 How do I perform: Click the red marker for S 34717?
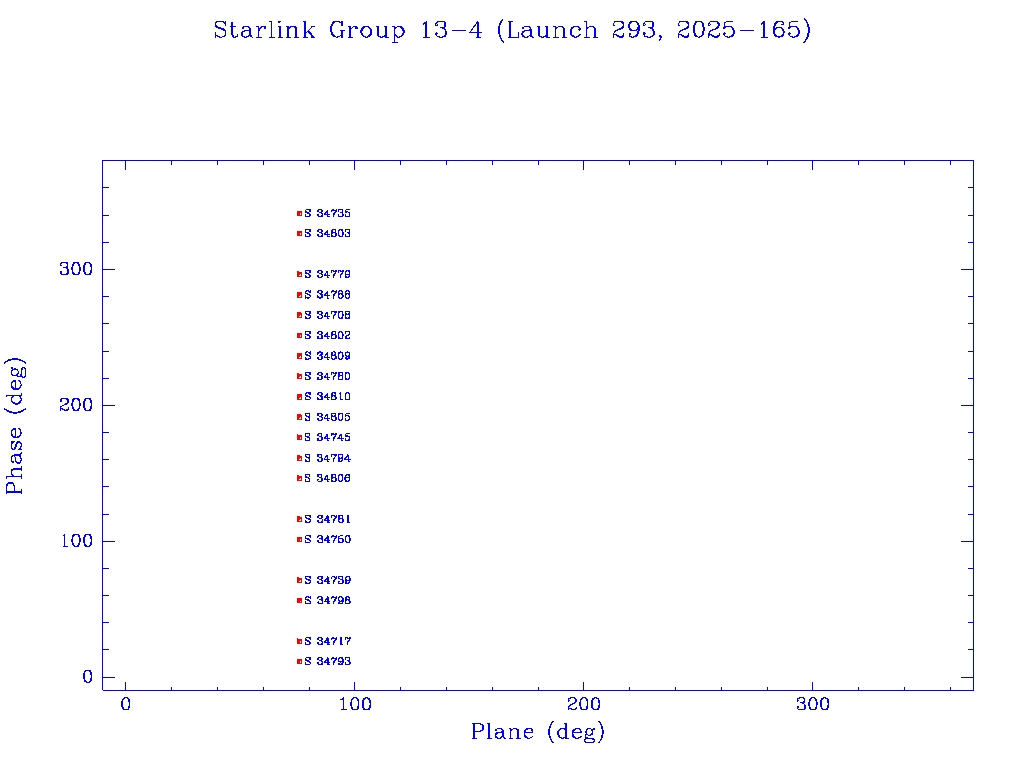pos(299,641)
